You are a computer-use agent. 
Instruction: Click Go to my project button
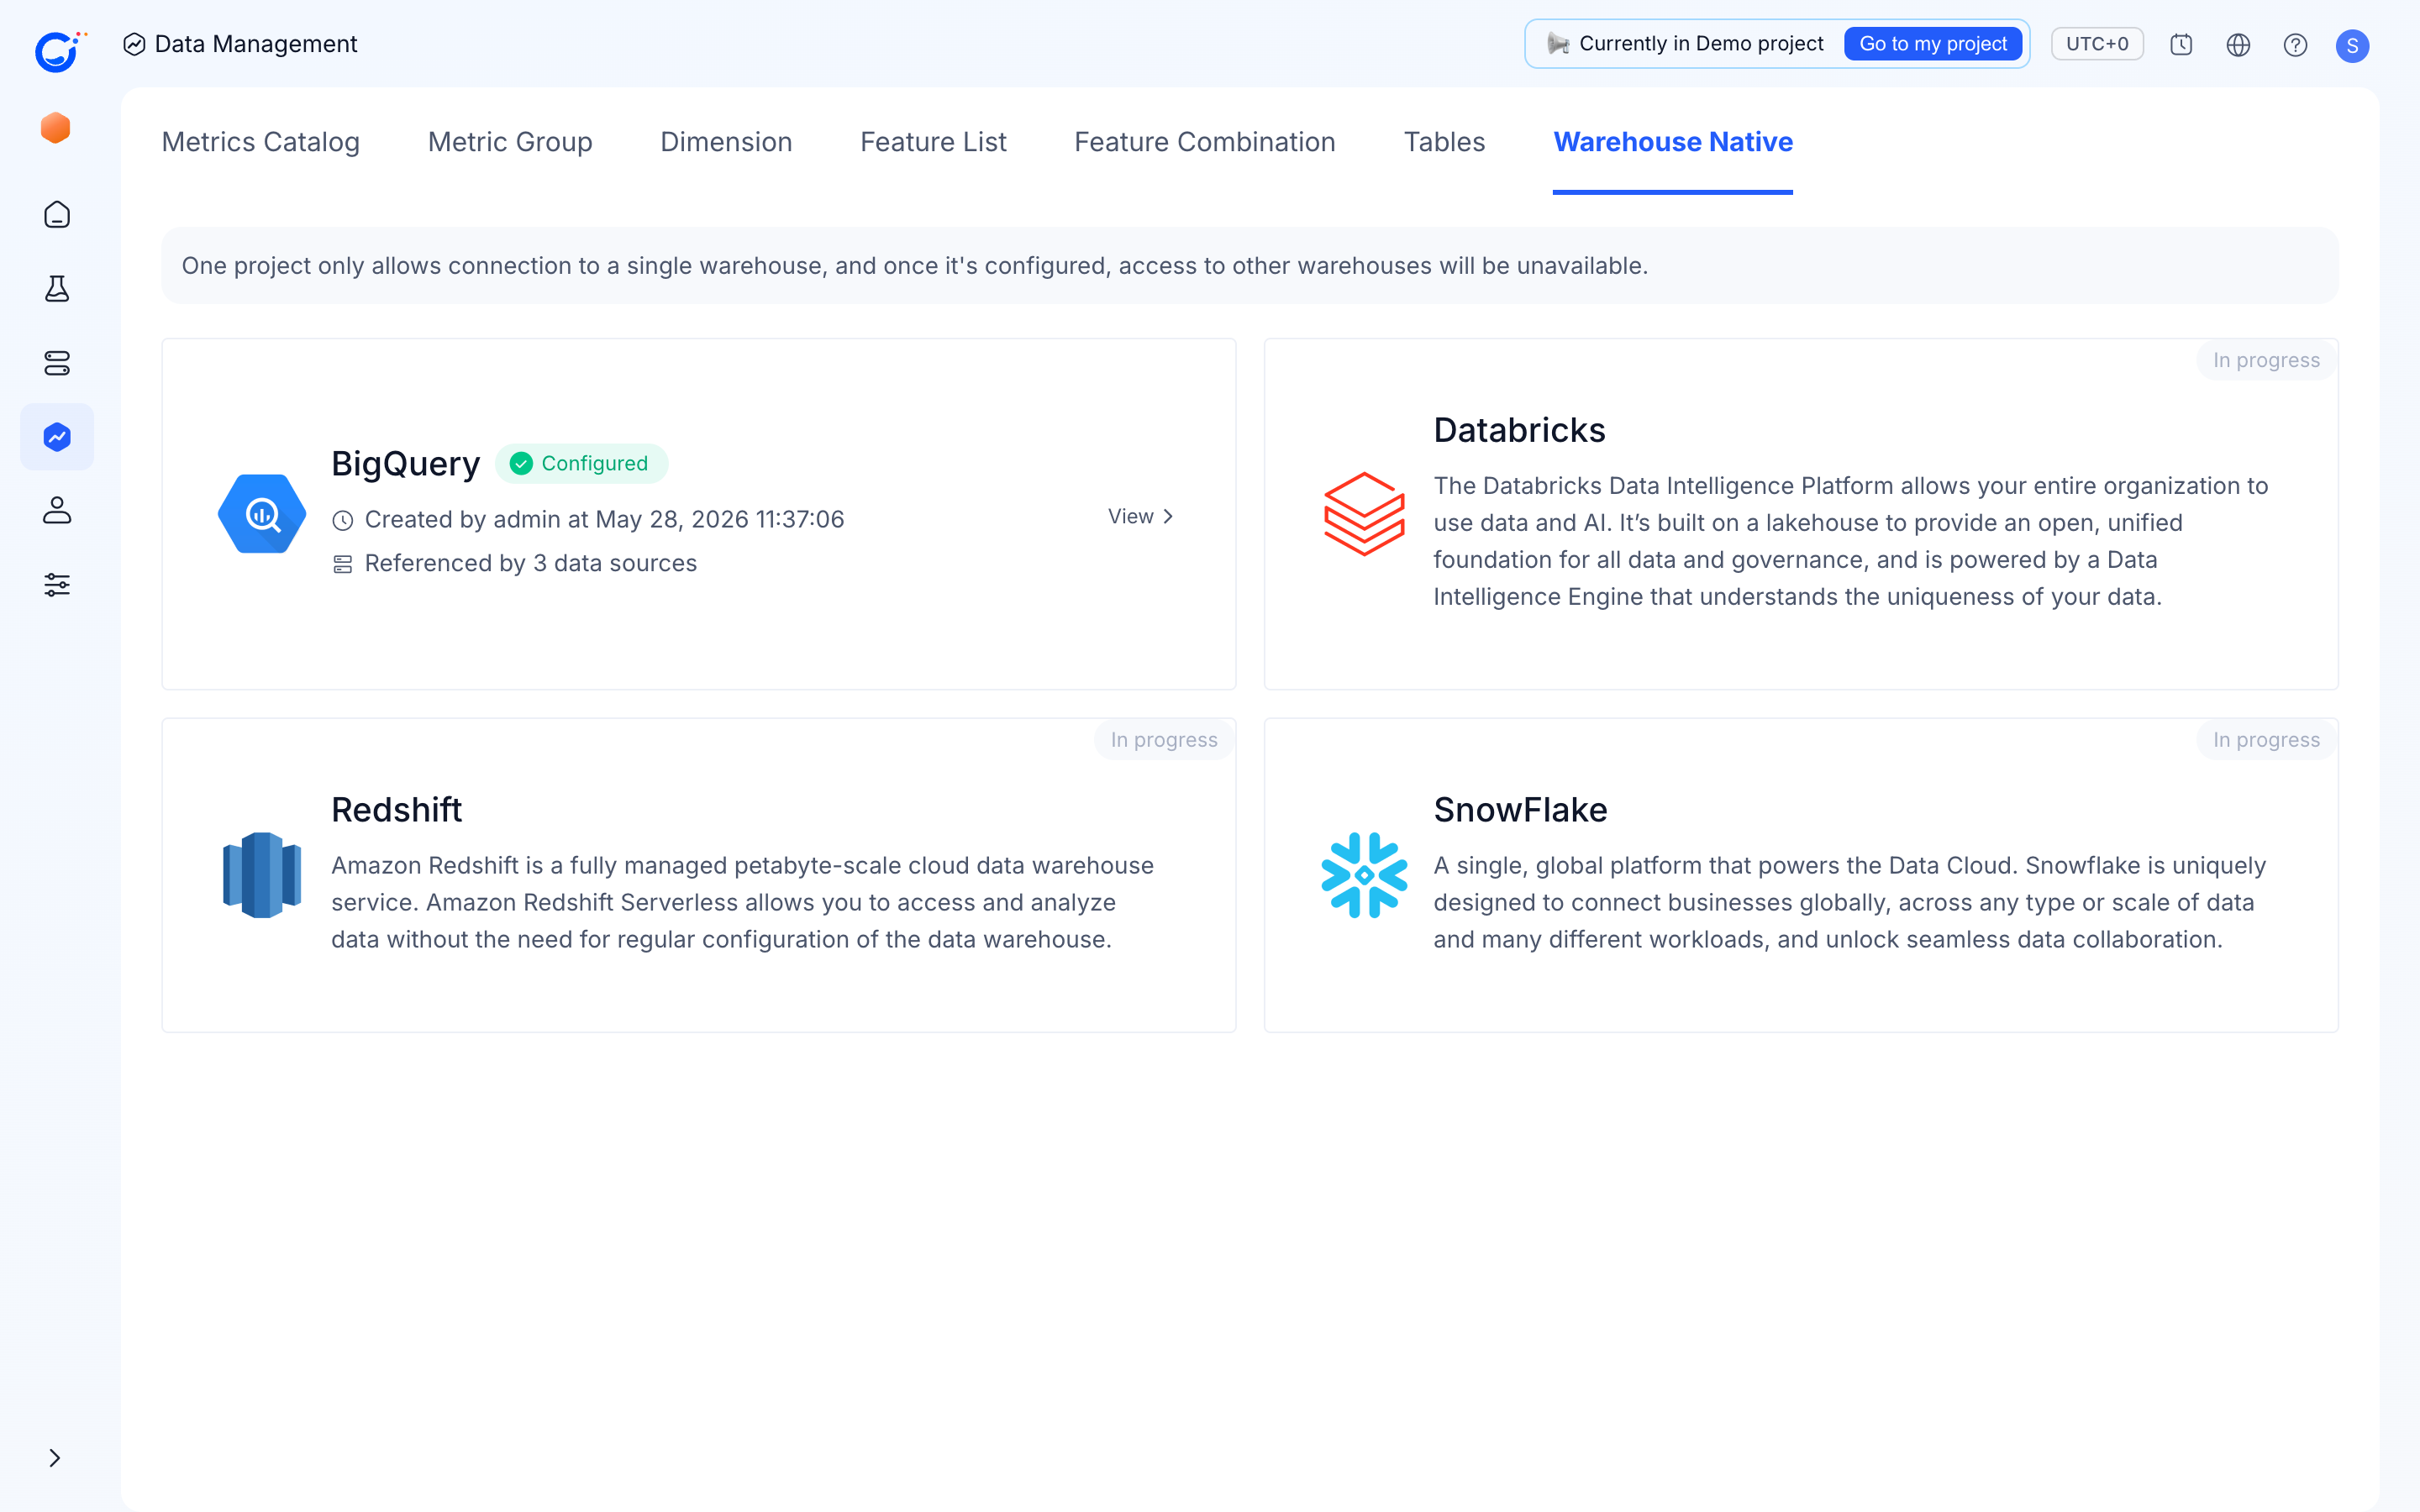(1932, 44)
